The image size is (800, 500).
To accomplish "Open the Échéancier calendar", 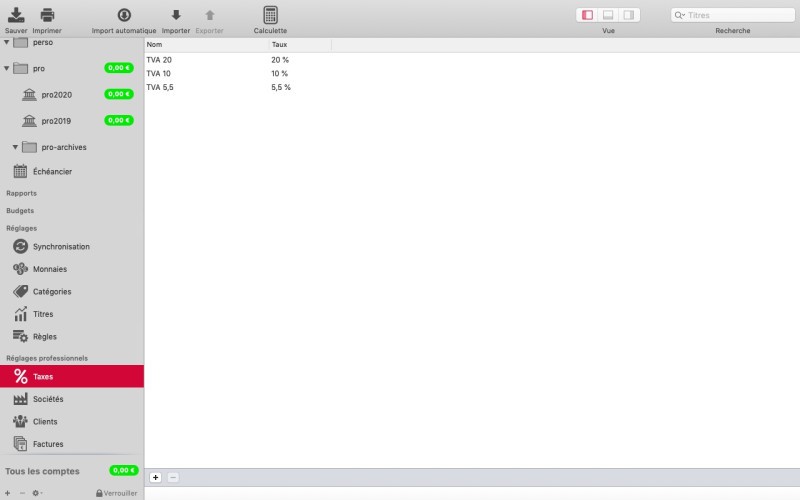I will pyautogui.click(x=50, y=171).
